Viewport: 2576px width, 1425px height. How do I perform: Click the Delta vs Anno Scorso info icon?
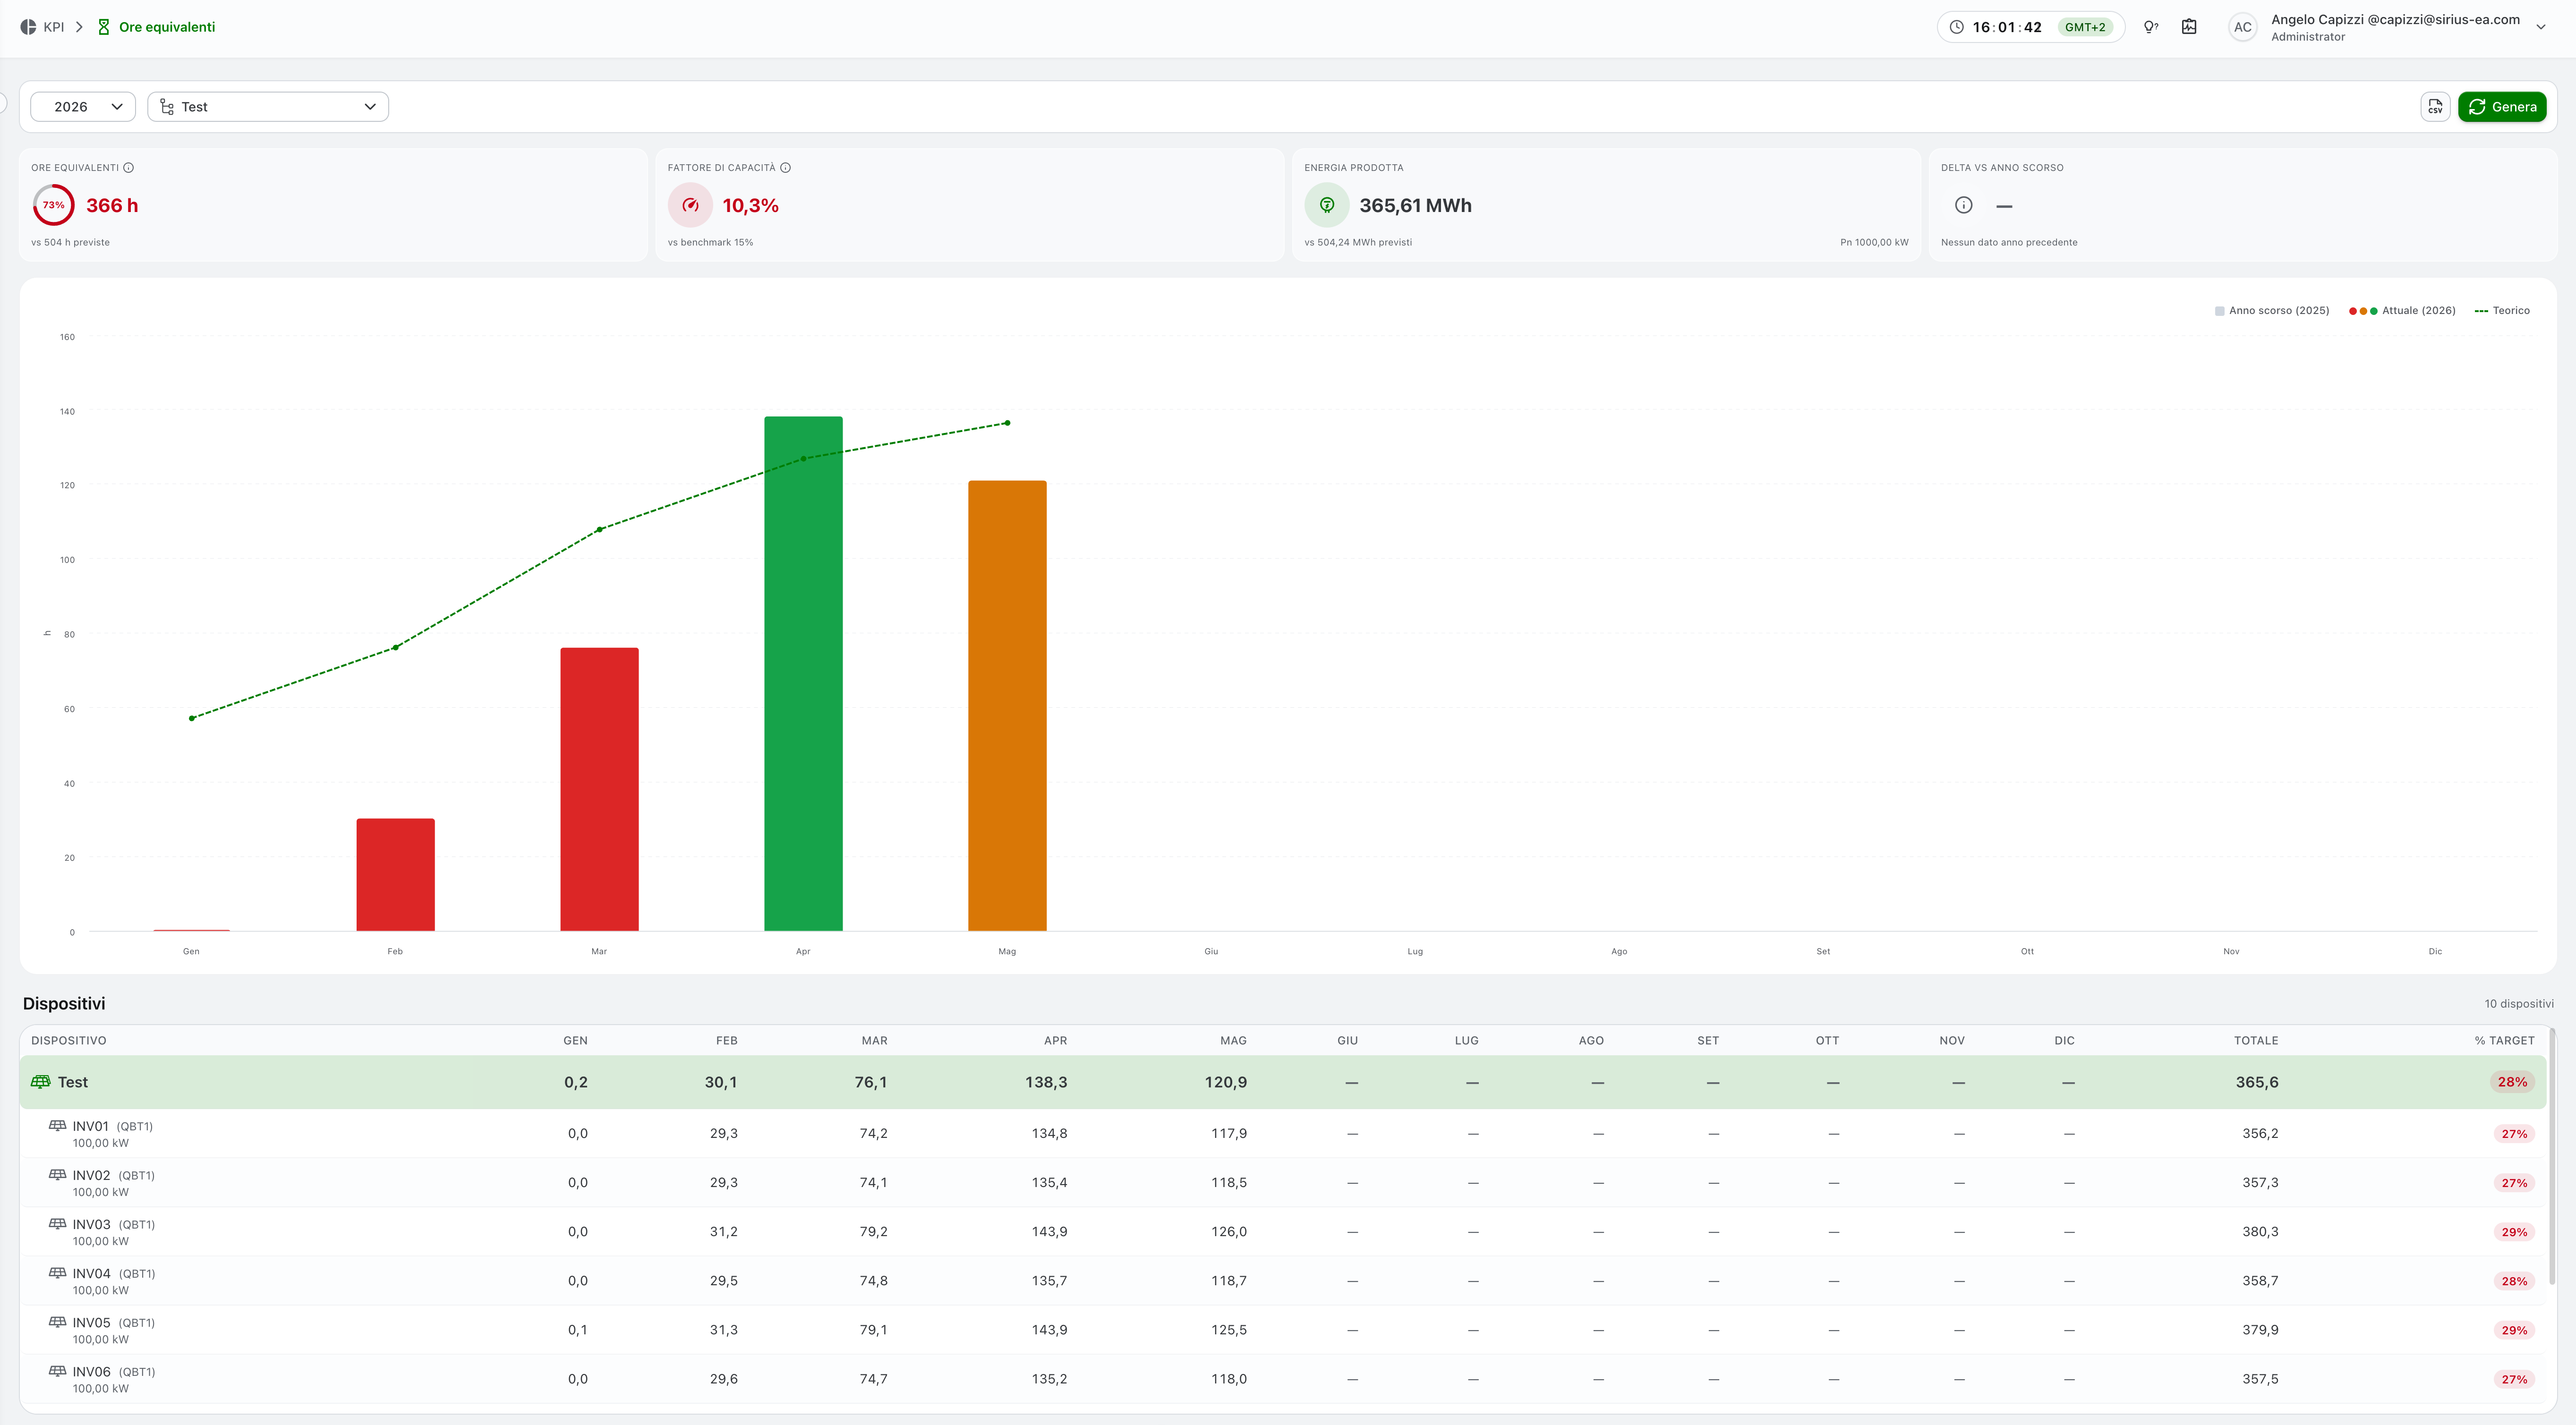[1964, 205]
